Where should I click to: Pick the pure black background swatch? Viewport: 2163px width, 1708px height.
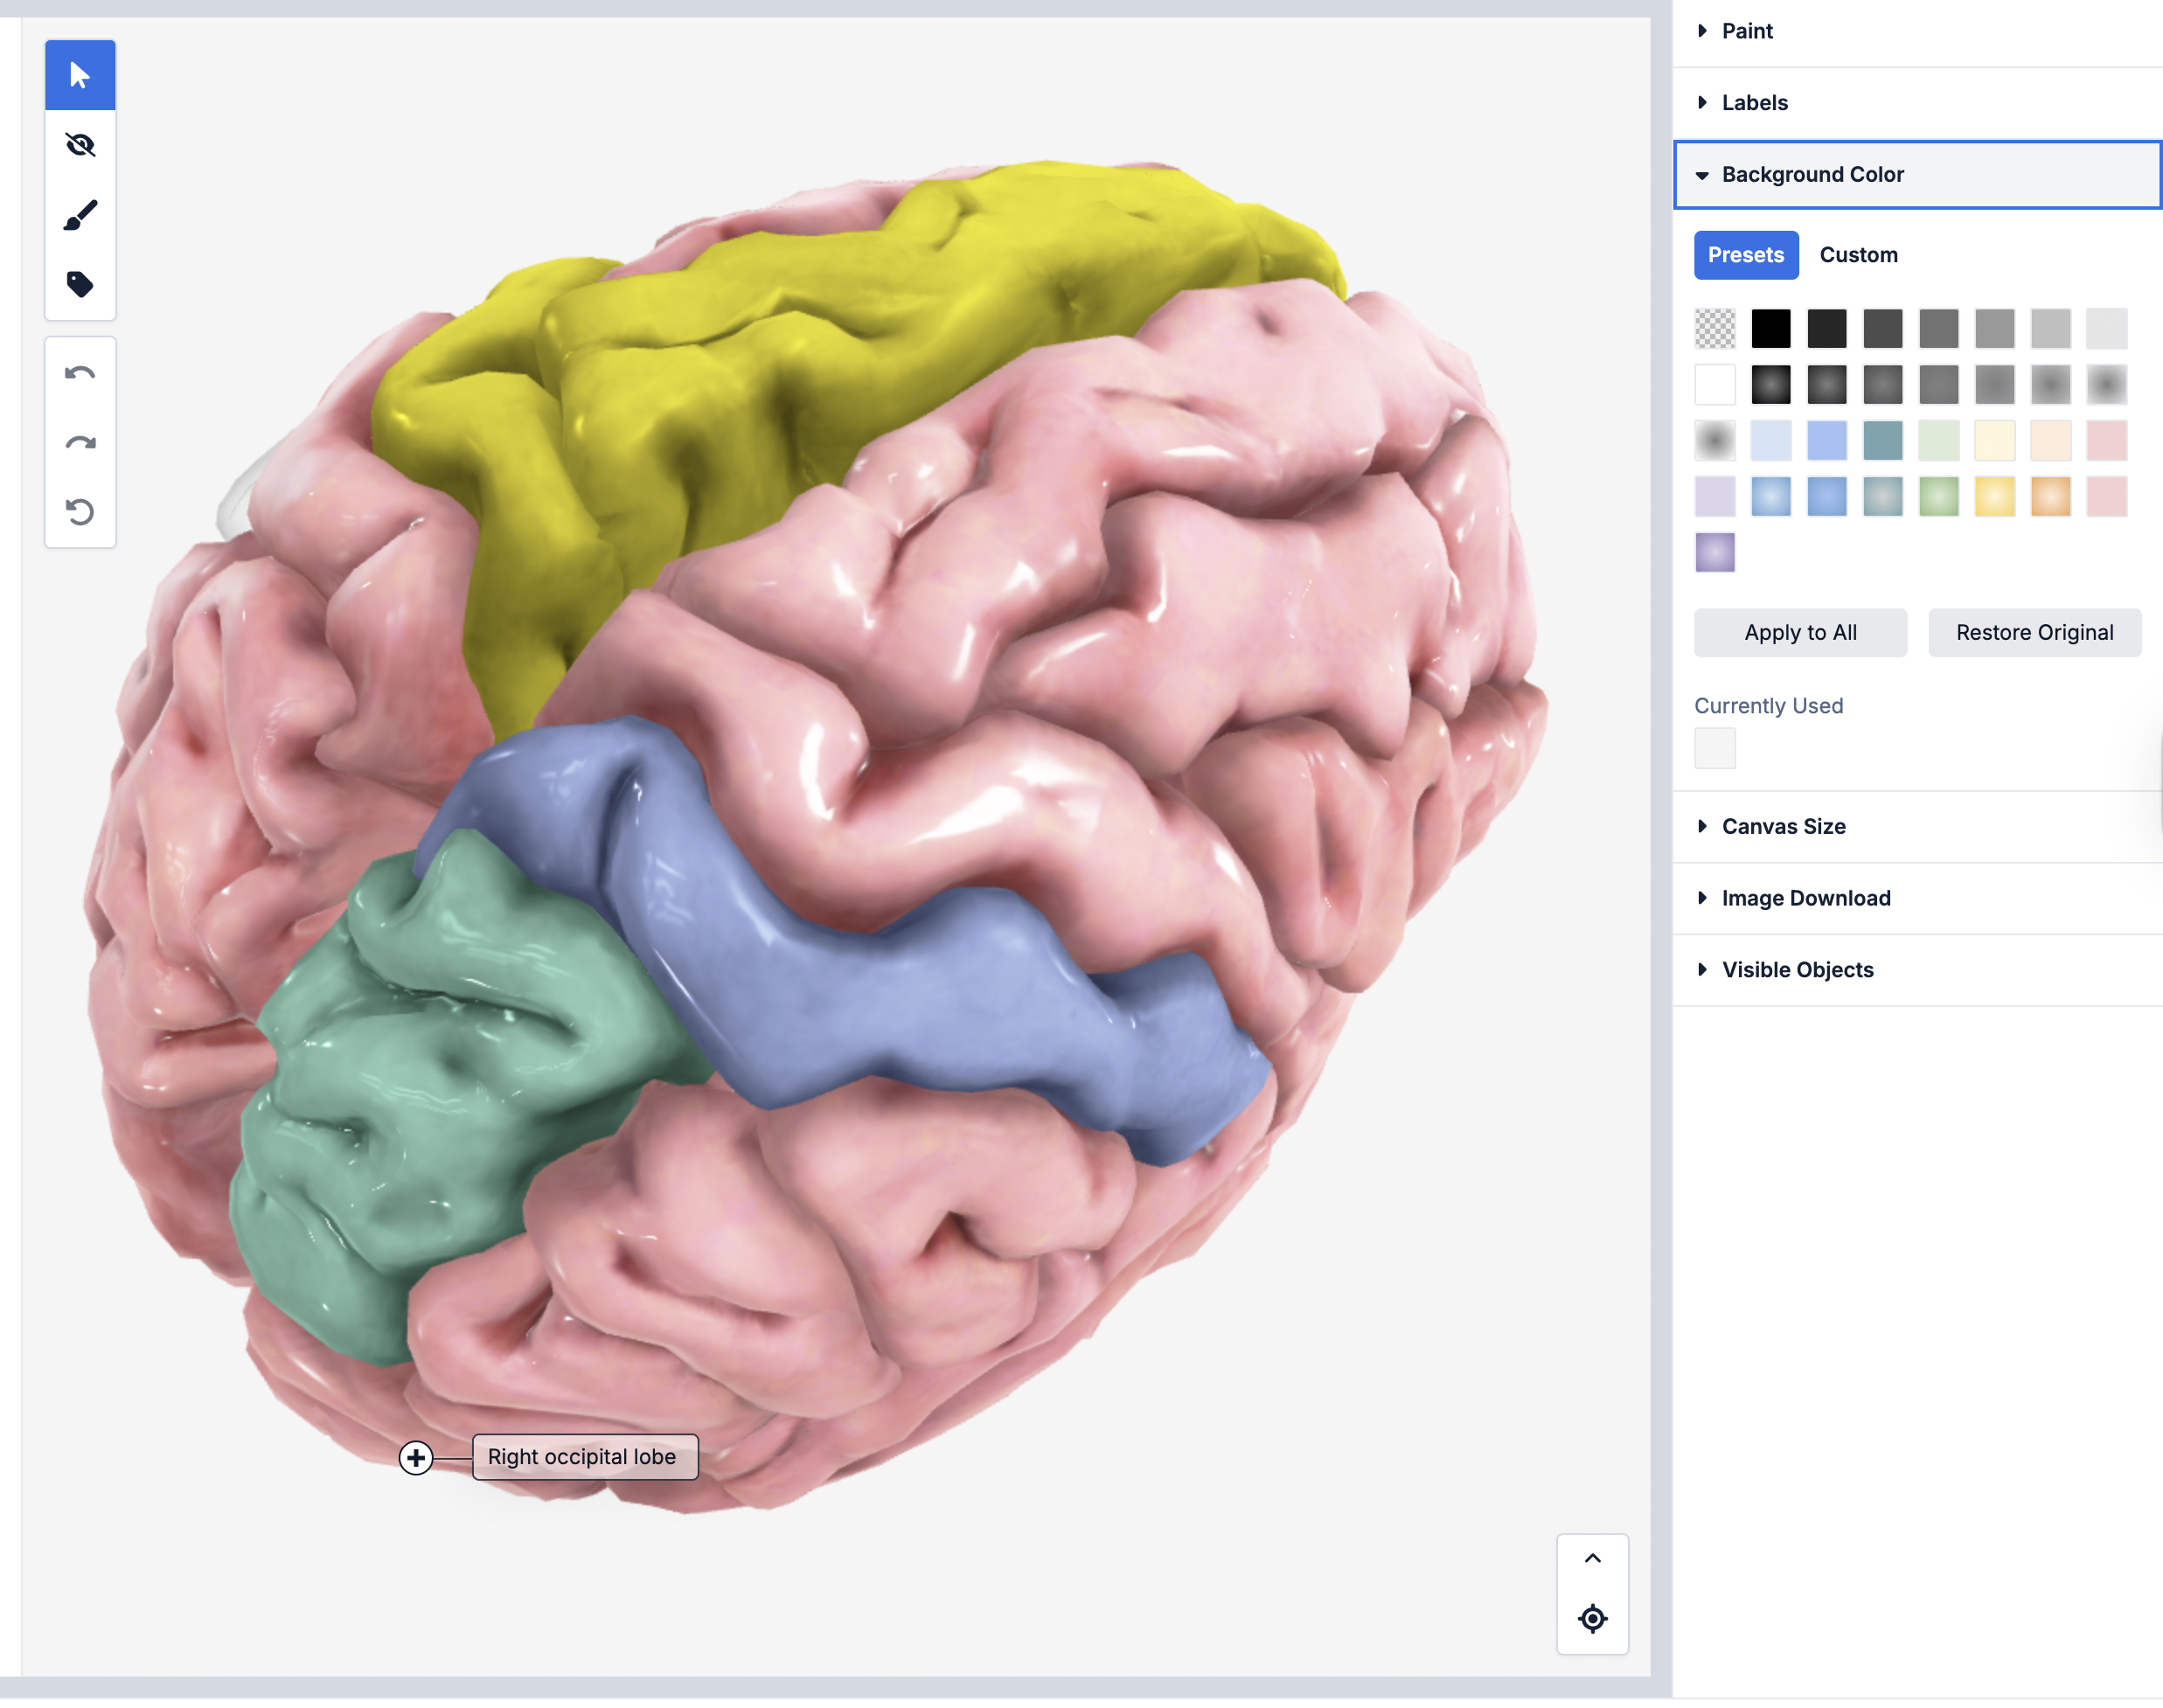click(1771, 329)
